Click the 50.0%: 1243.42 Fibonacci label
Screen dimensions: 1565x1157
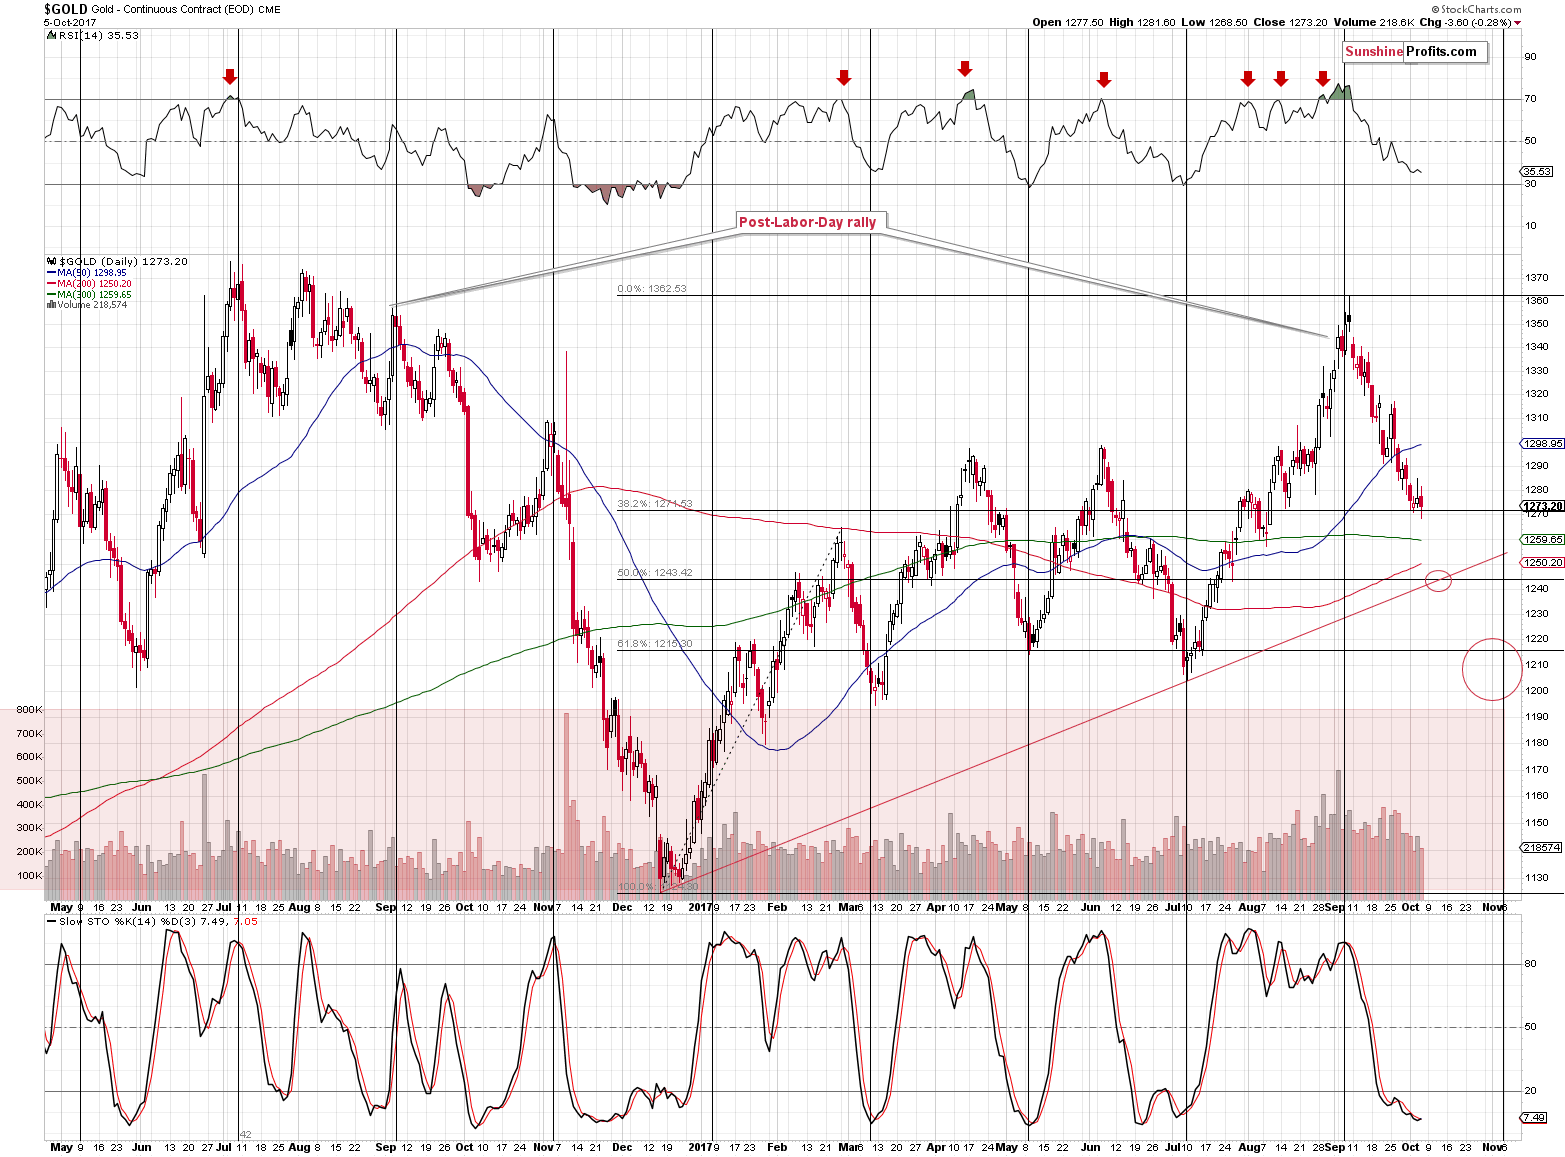coord(654,573)
